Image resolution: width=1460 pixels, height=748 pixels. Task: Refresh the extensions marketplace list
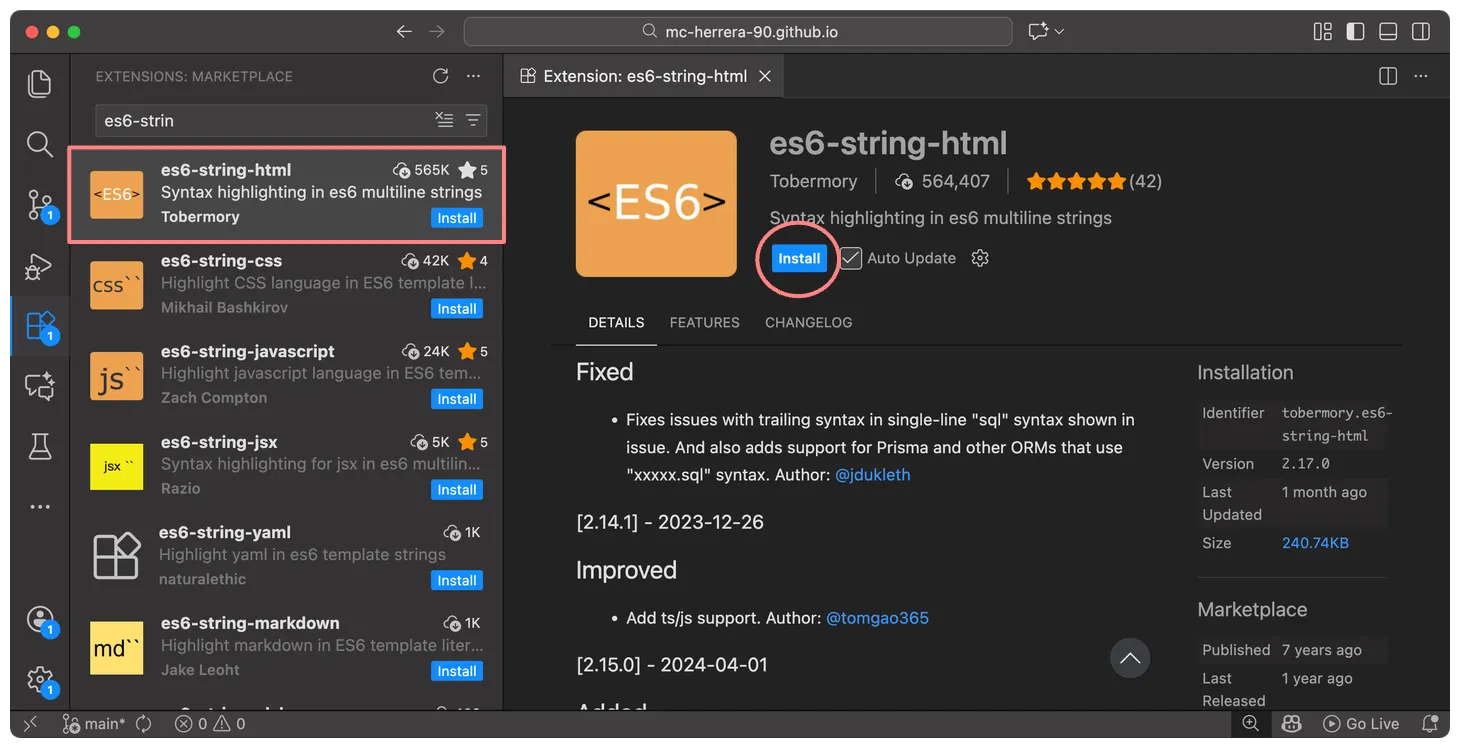coord(440,75)
